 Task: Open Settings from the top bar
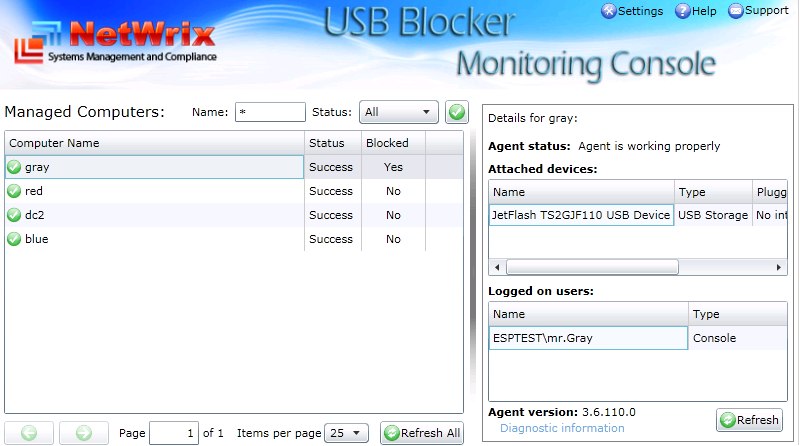[632, 11]
